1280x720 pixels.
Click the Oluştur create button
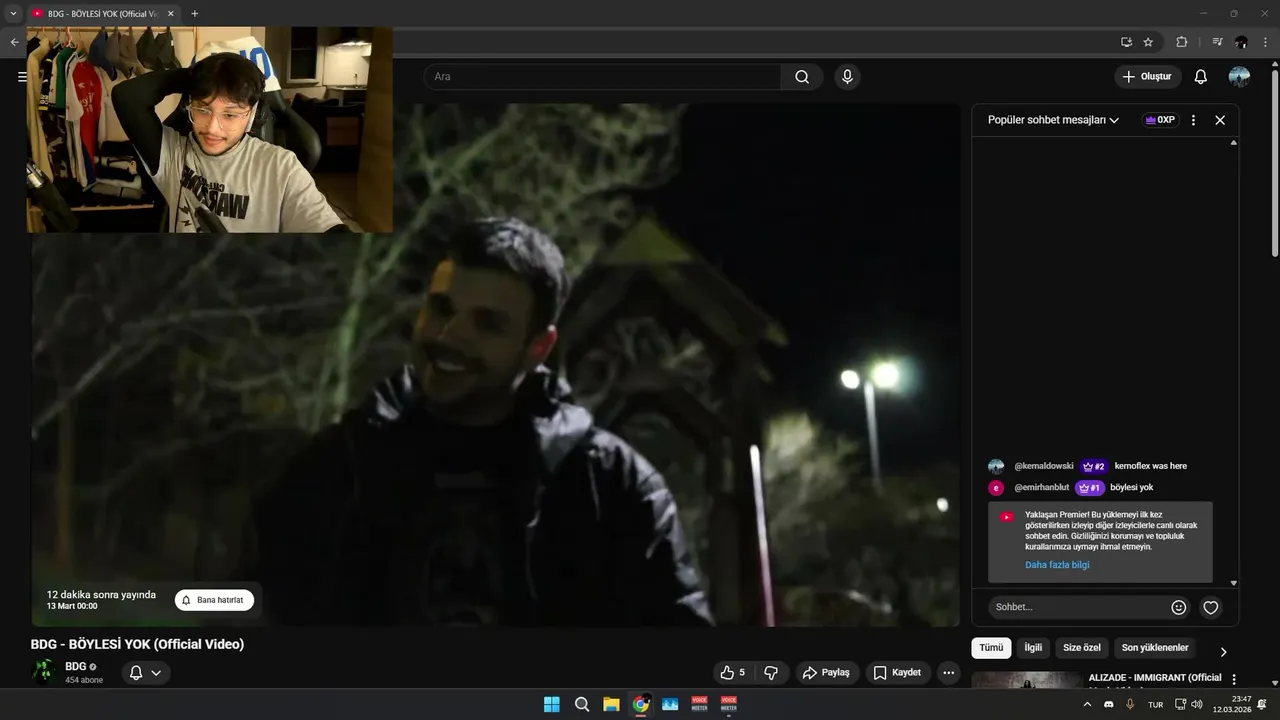click(x=1148, y=77)
